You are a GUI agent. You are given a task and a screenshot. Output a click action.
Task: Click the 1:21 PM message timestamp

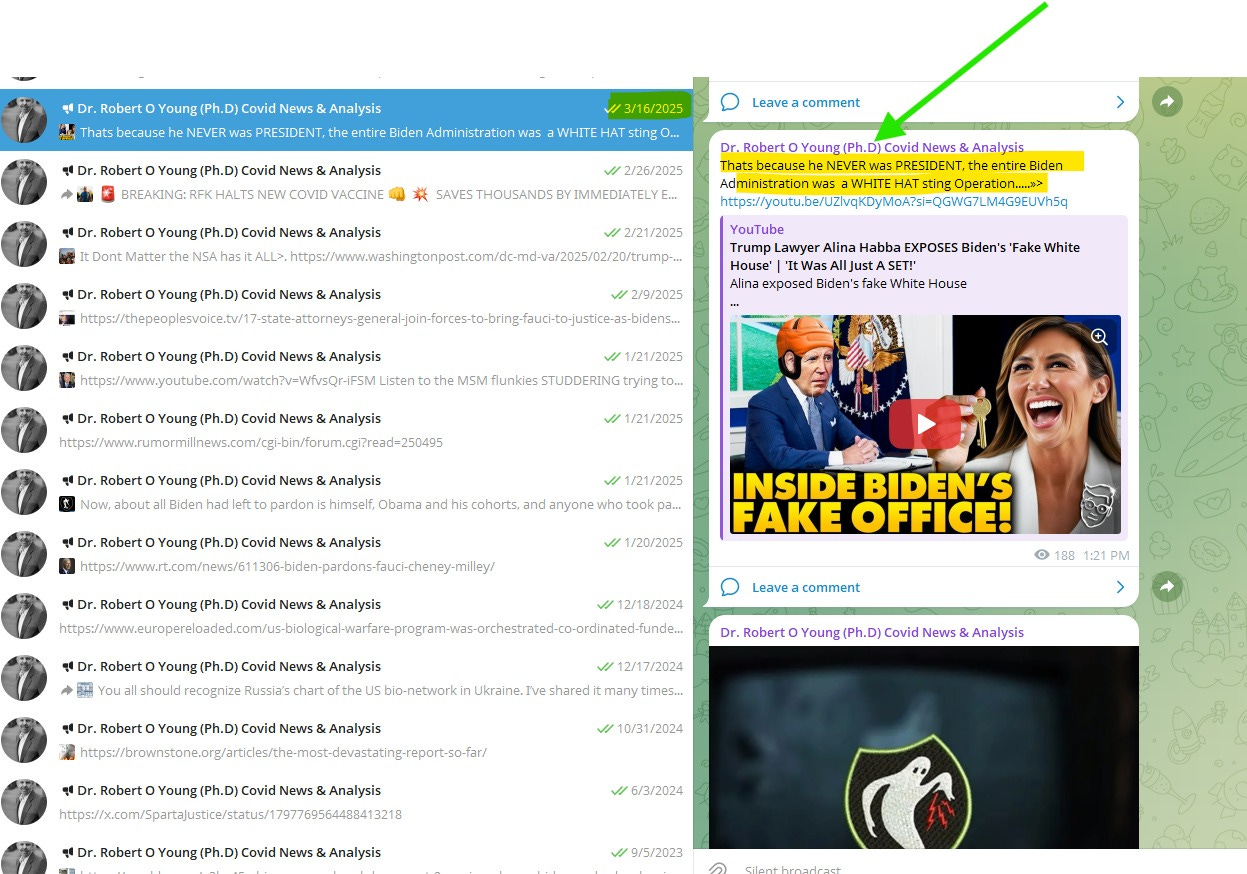click(x=1106, y=555)
